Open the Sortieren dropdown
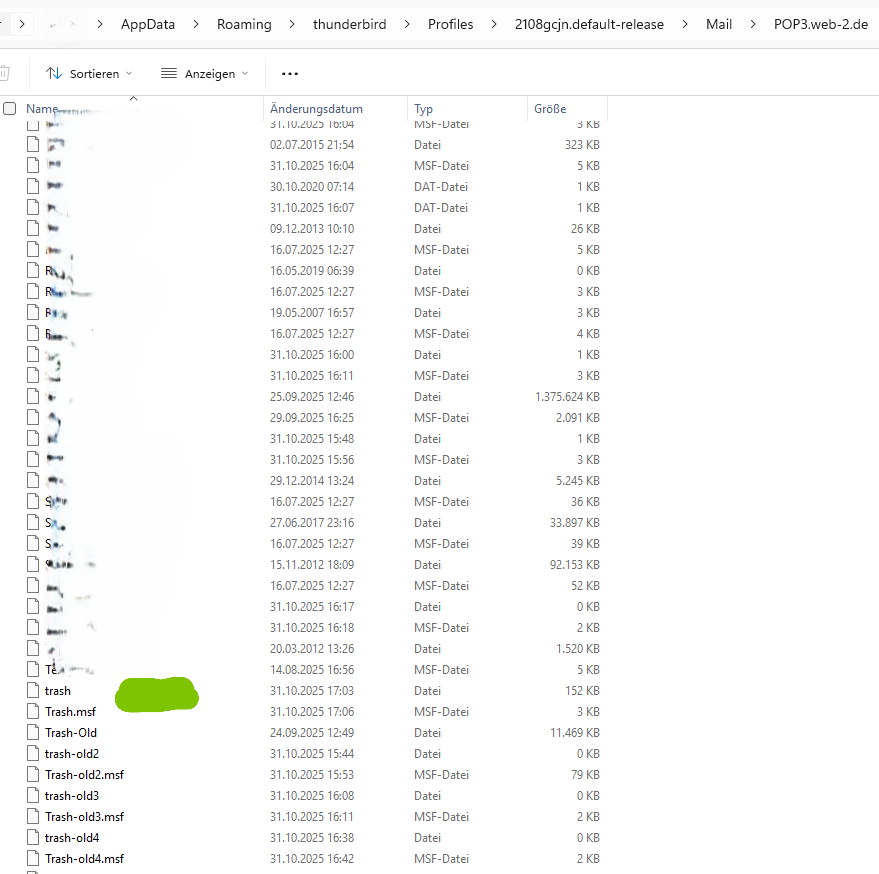Image resolution: width=879 pixels, height=874 pixels. [89, 74]
